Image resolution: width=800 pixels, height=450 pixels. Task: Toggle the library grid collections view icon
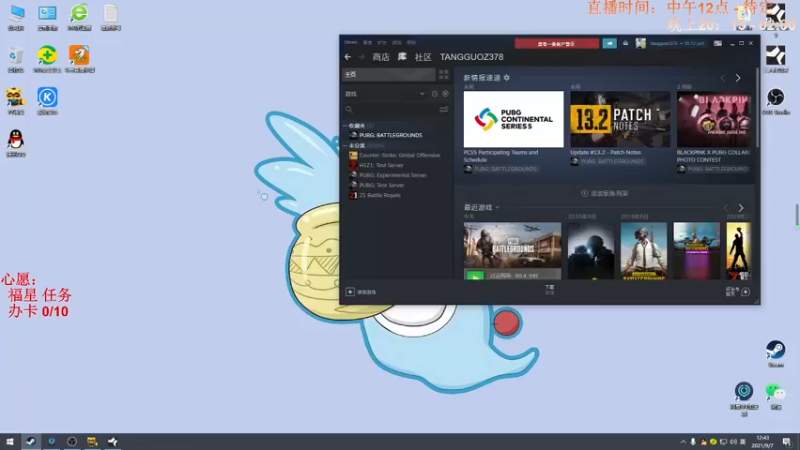coord(444,74)
